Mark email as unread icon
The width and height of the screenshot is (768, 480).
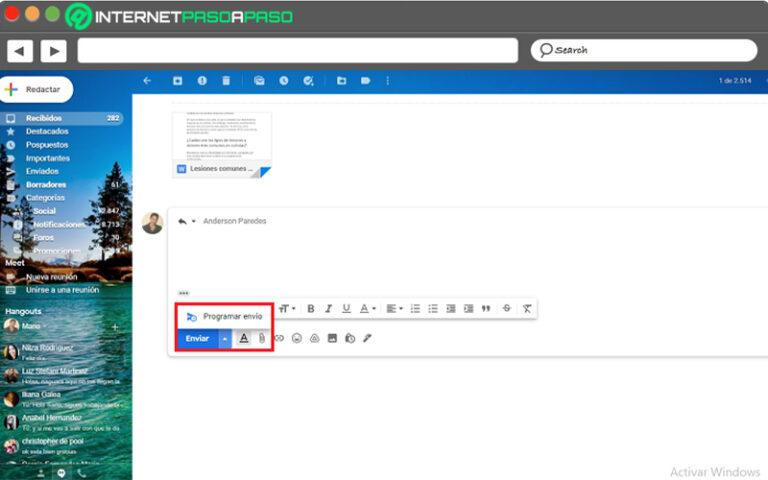(259, 81)
